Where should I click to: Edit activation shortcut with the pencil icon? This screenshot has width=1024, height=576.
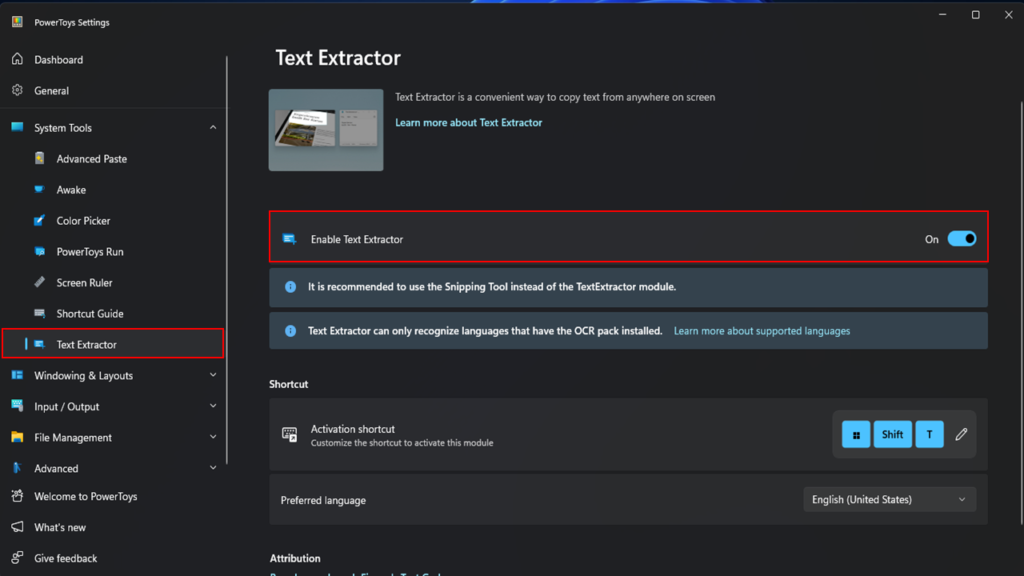(x=961, y=434)
